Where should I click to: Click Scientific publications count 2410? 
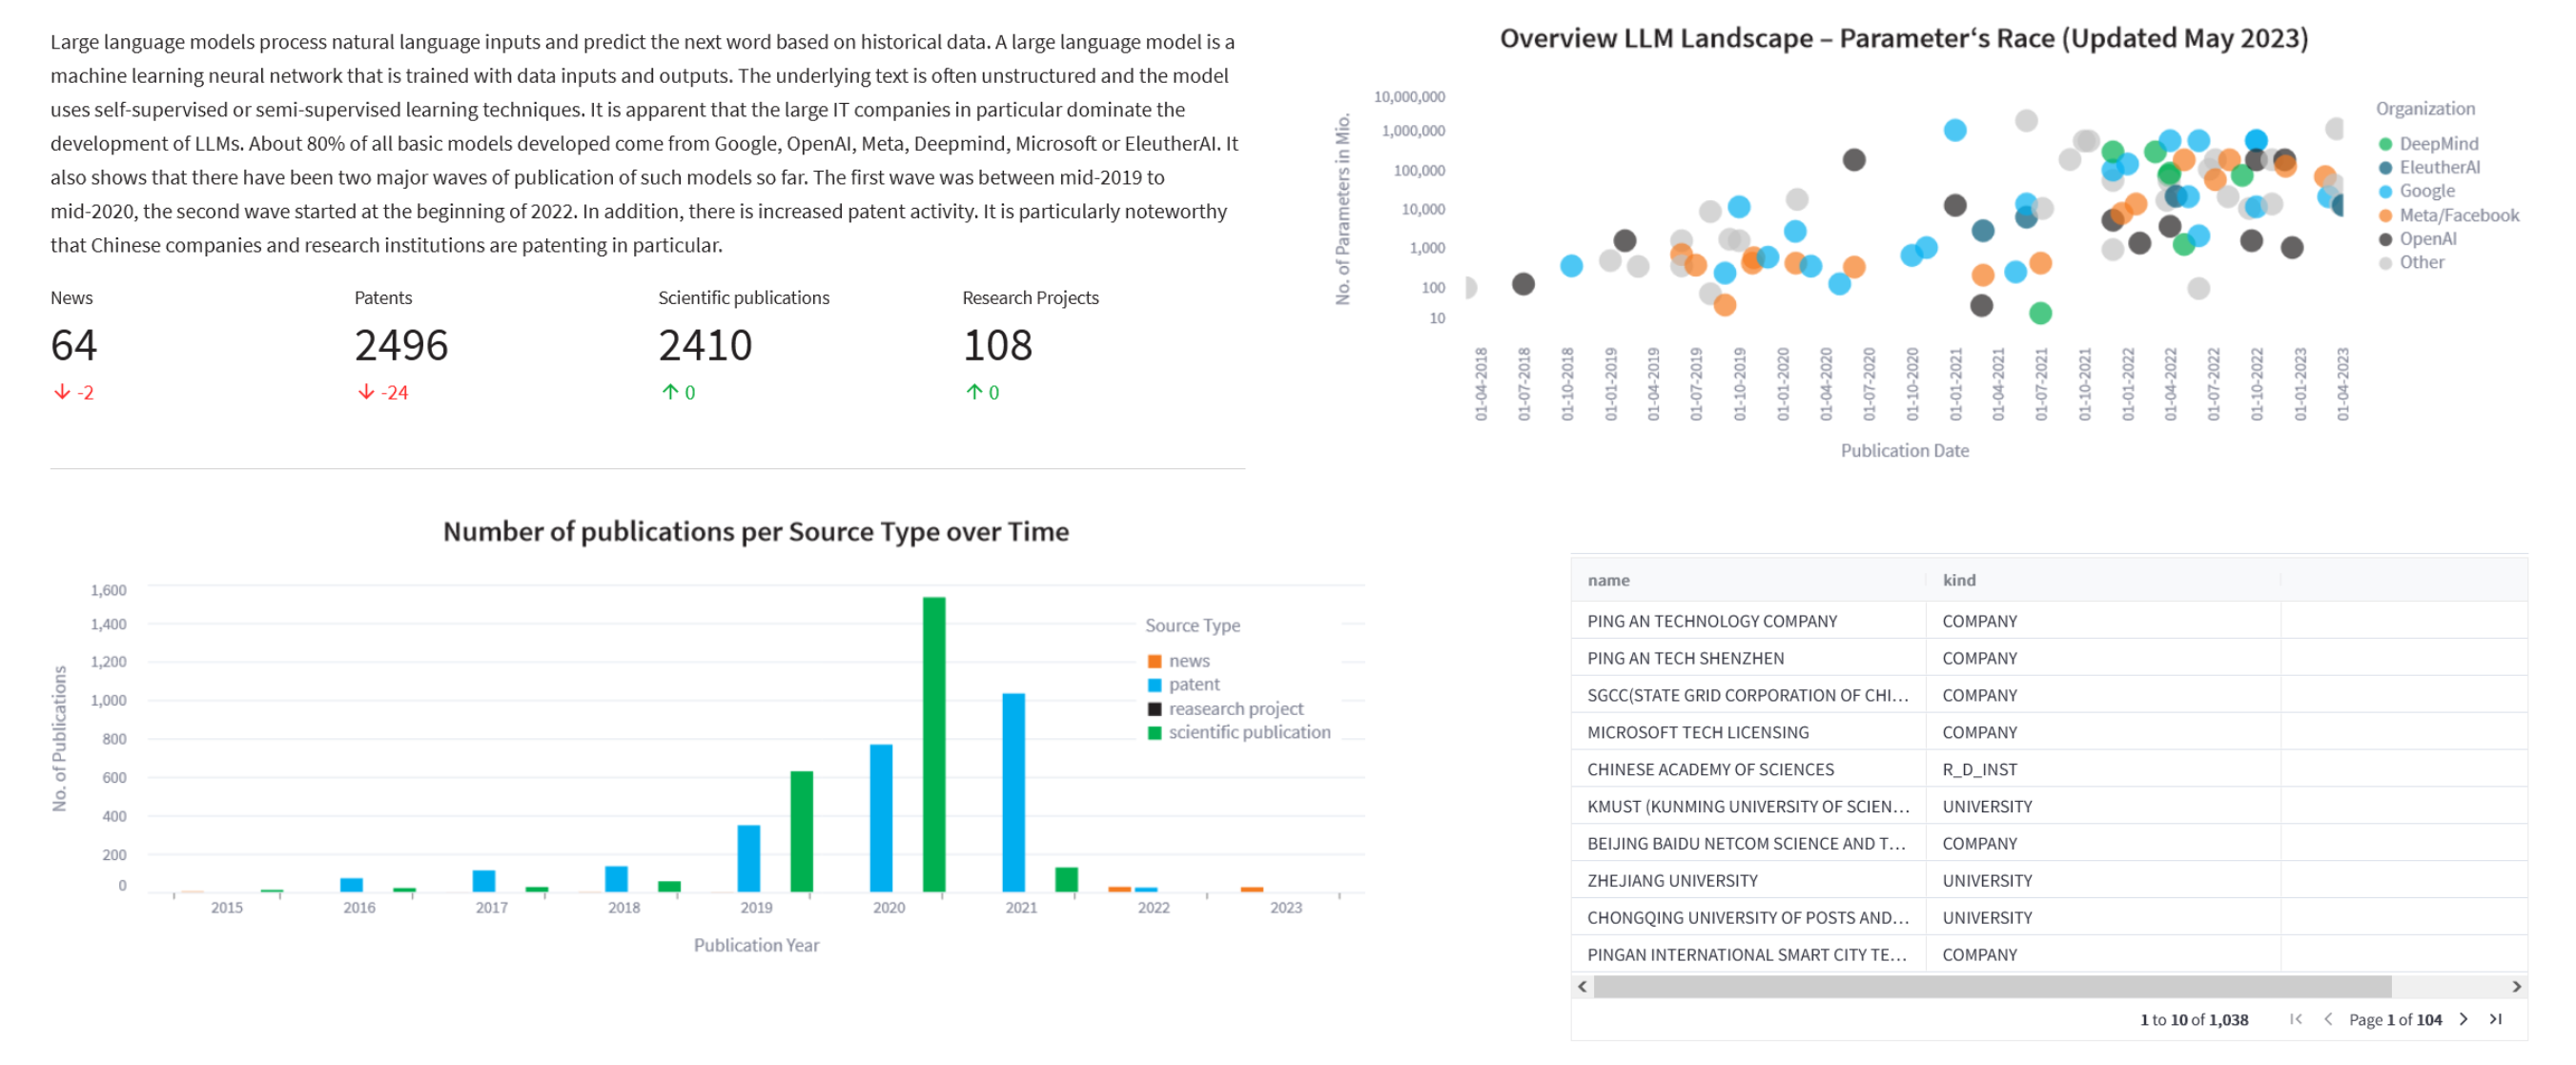(705, 346)
